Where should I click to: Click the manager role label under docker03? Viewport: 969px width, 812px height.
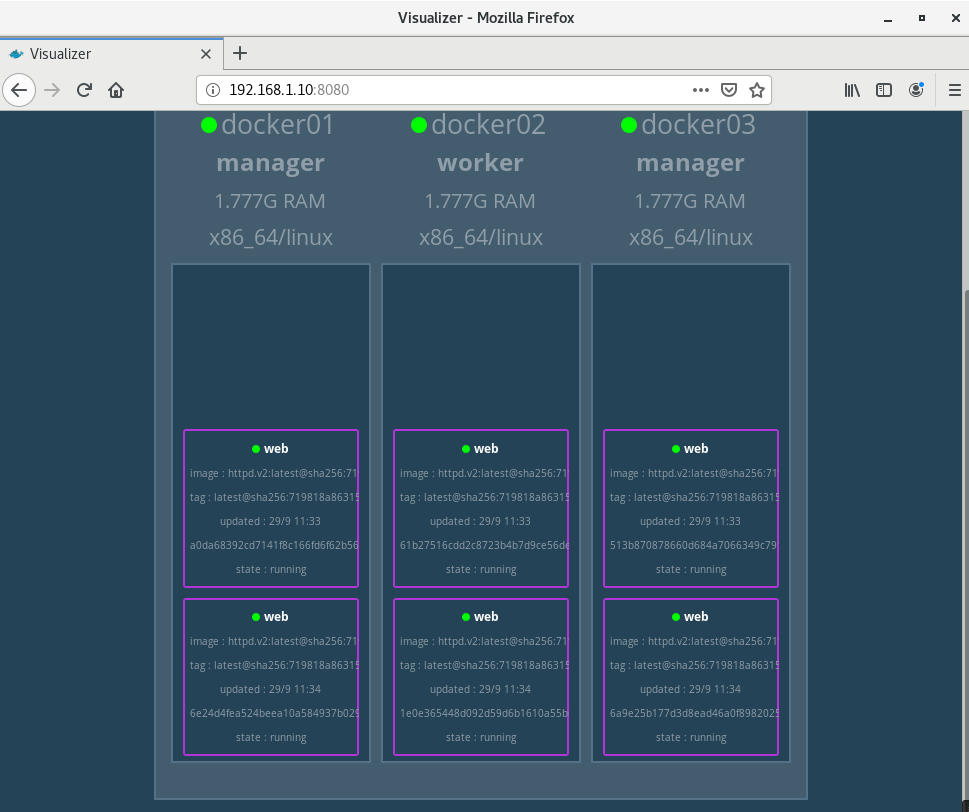(x=690, y=163)
